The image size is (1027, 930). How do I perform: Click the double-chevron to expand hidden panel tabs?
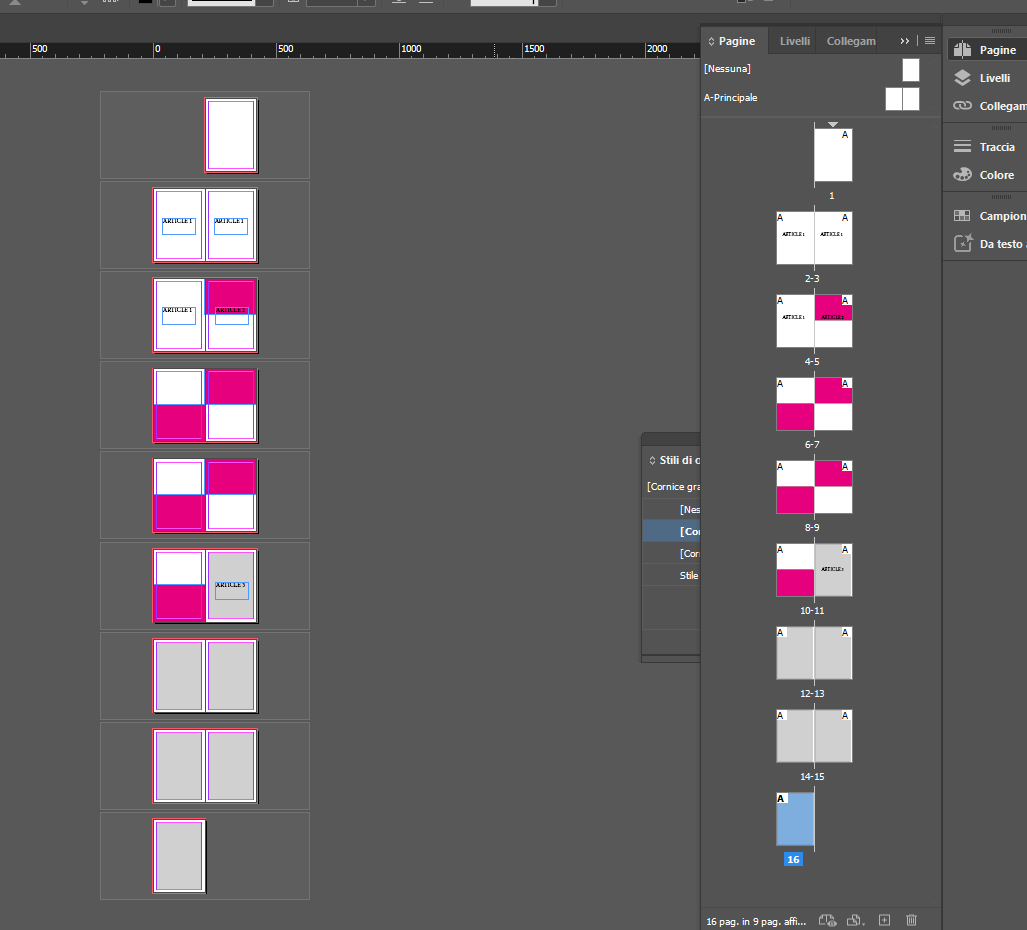click(904, 40)
